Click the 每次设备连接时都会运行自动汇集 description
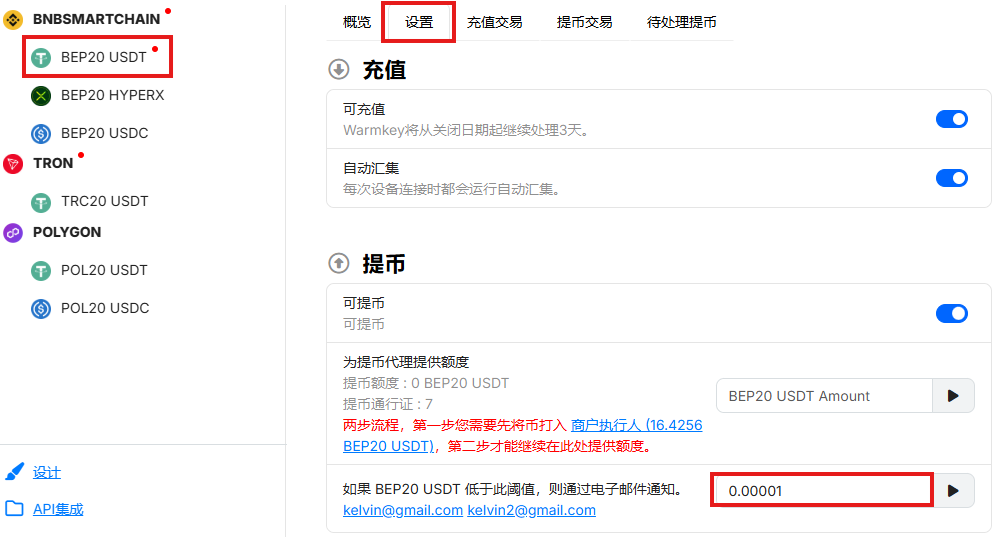Image resolution: width=997 pixels, height=537 pixels. [x=451, y=189]
